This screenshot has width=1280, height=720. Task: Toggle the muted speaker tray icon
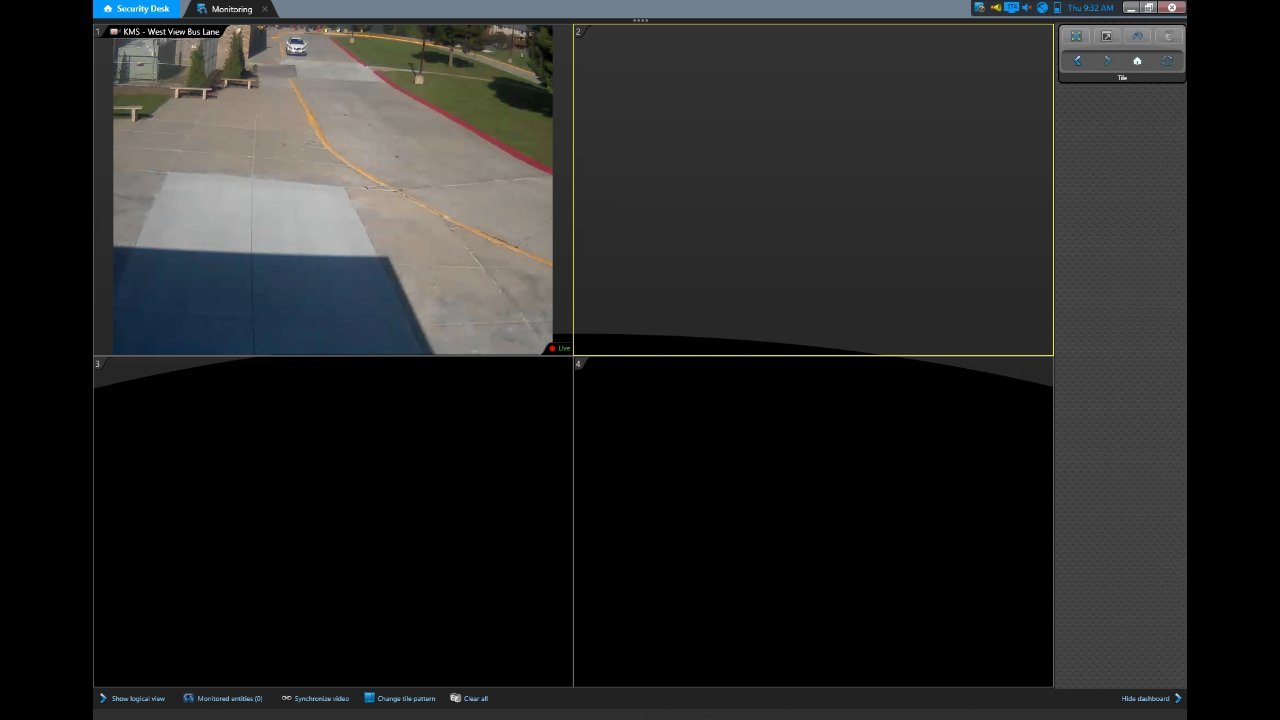pos(1027,8)
